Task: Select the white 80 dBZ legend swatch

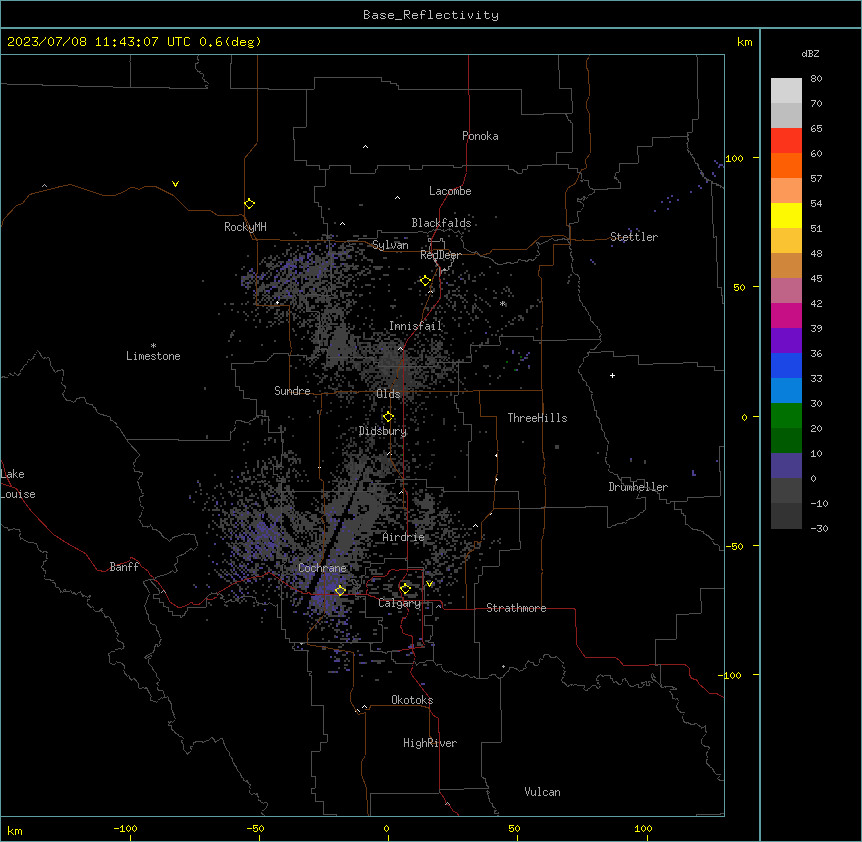Action: pyautogui.click(x=786, y=91)
